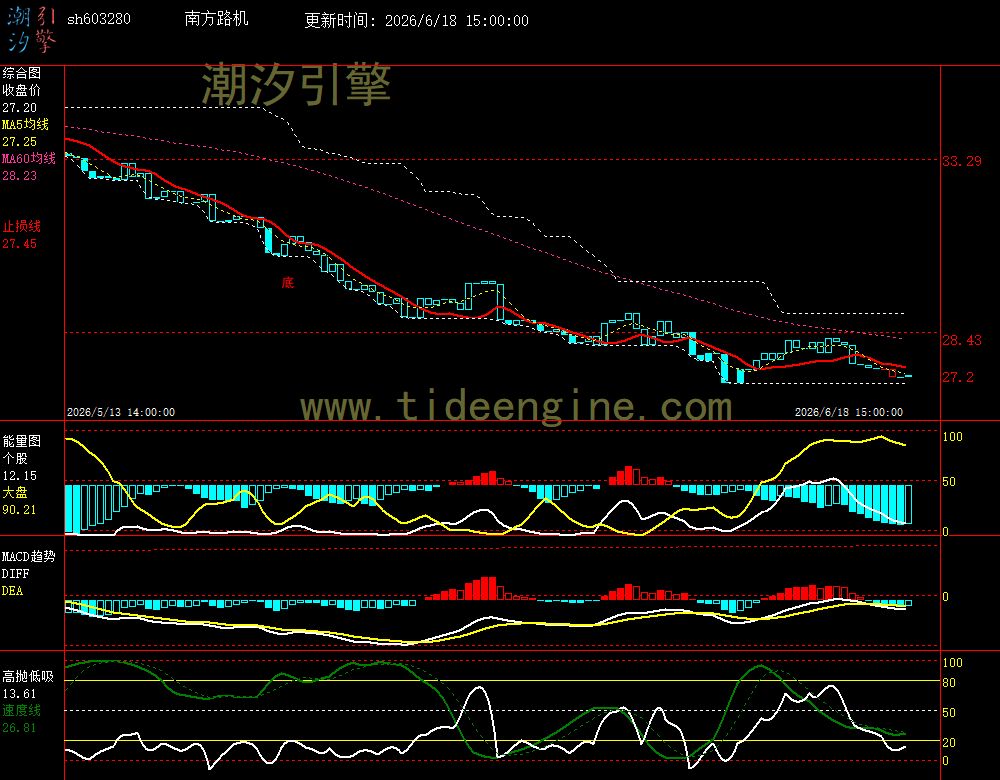Click the stop-loss value 27.45
Screen dimensions: 1000x780
point(19,244)
